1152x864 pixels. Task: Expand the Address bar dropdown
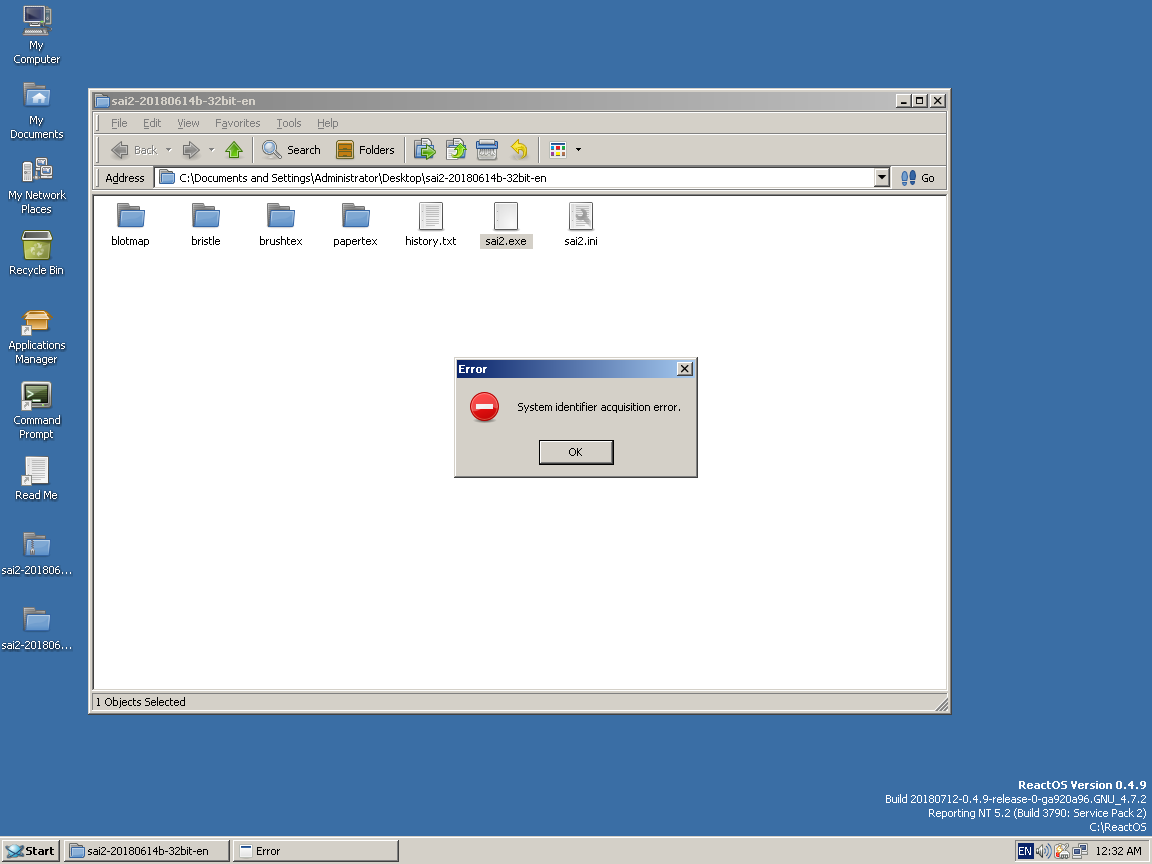tap(882, 178)
